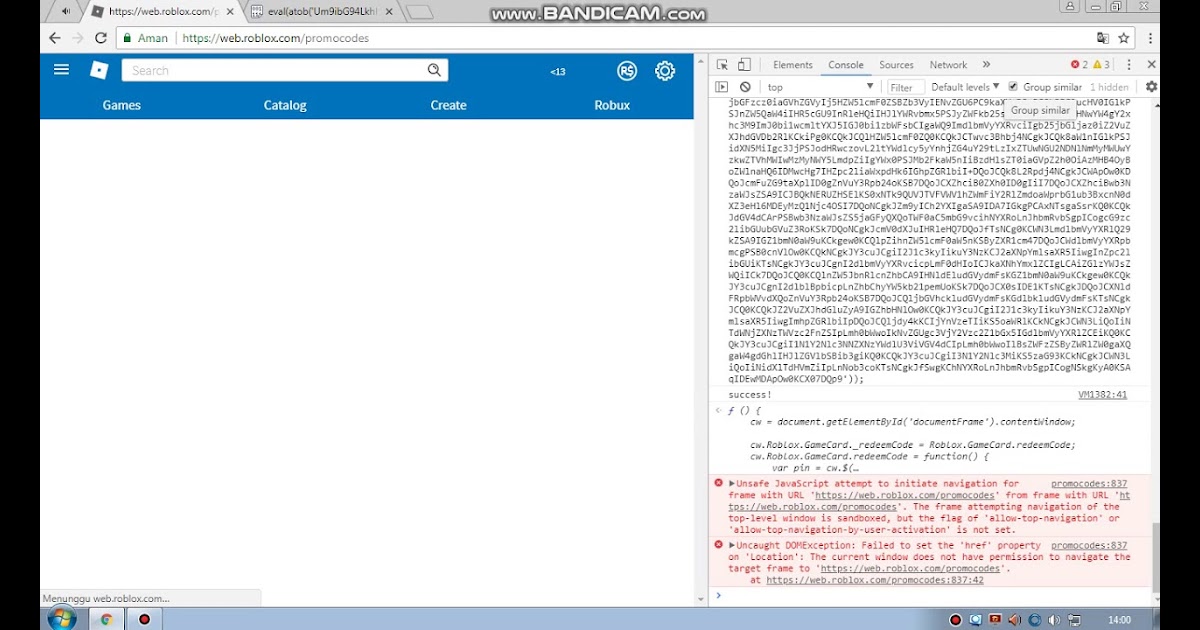Viewport: 1200px width, 630px height.
Task: Expand the Uncaught DOMException error
Action: pos(731,545)
